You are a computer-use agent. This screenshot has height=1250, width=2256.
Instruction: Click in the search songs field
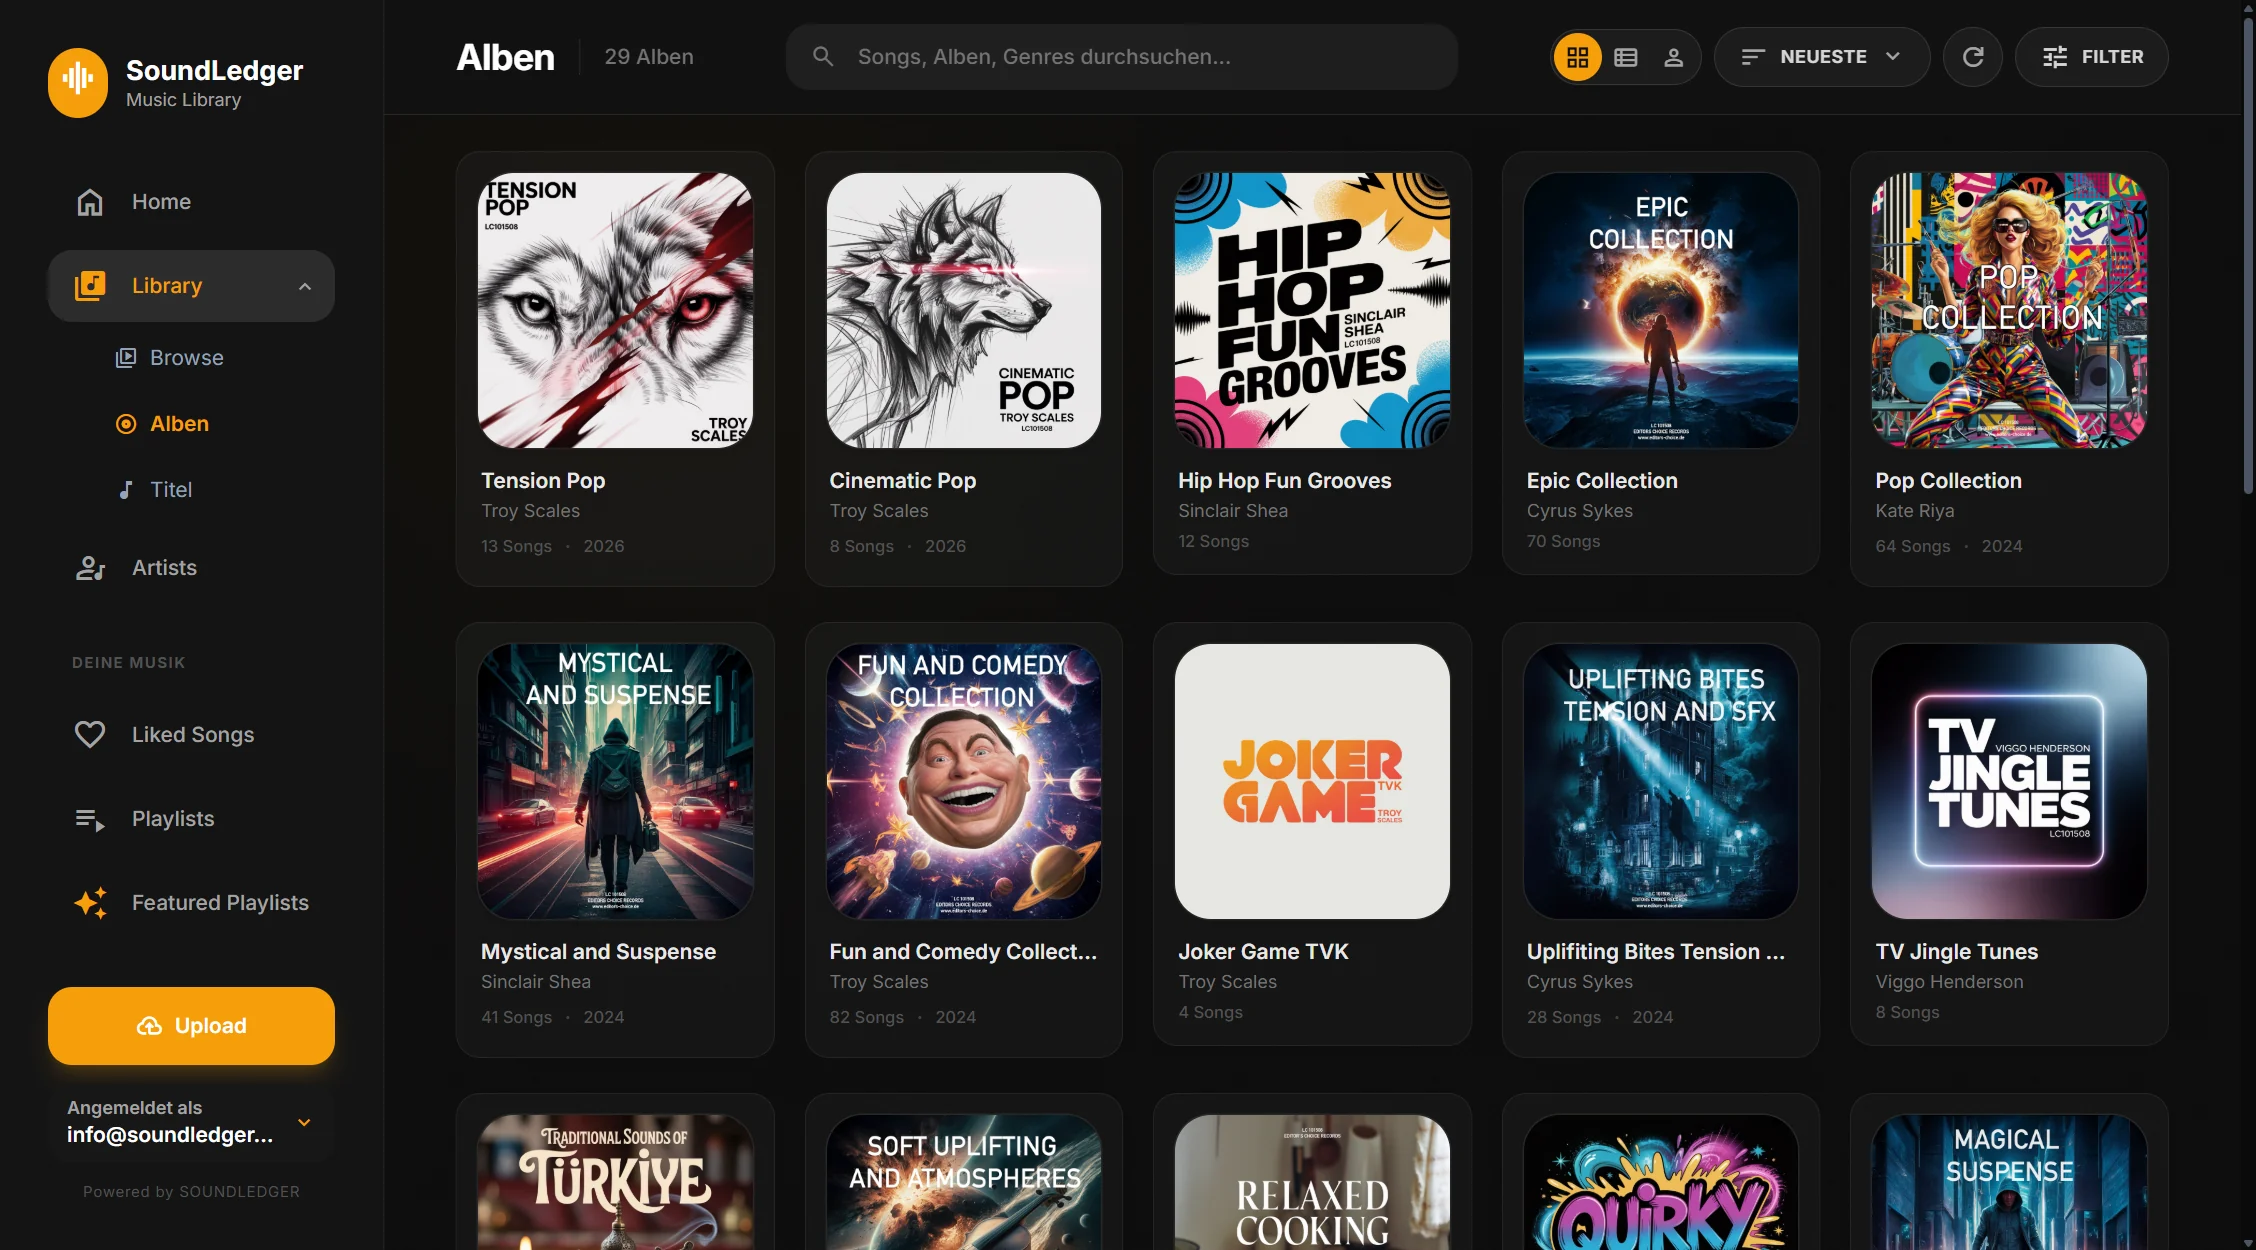click(1121, 57)
